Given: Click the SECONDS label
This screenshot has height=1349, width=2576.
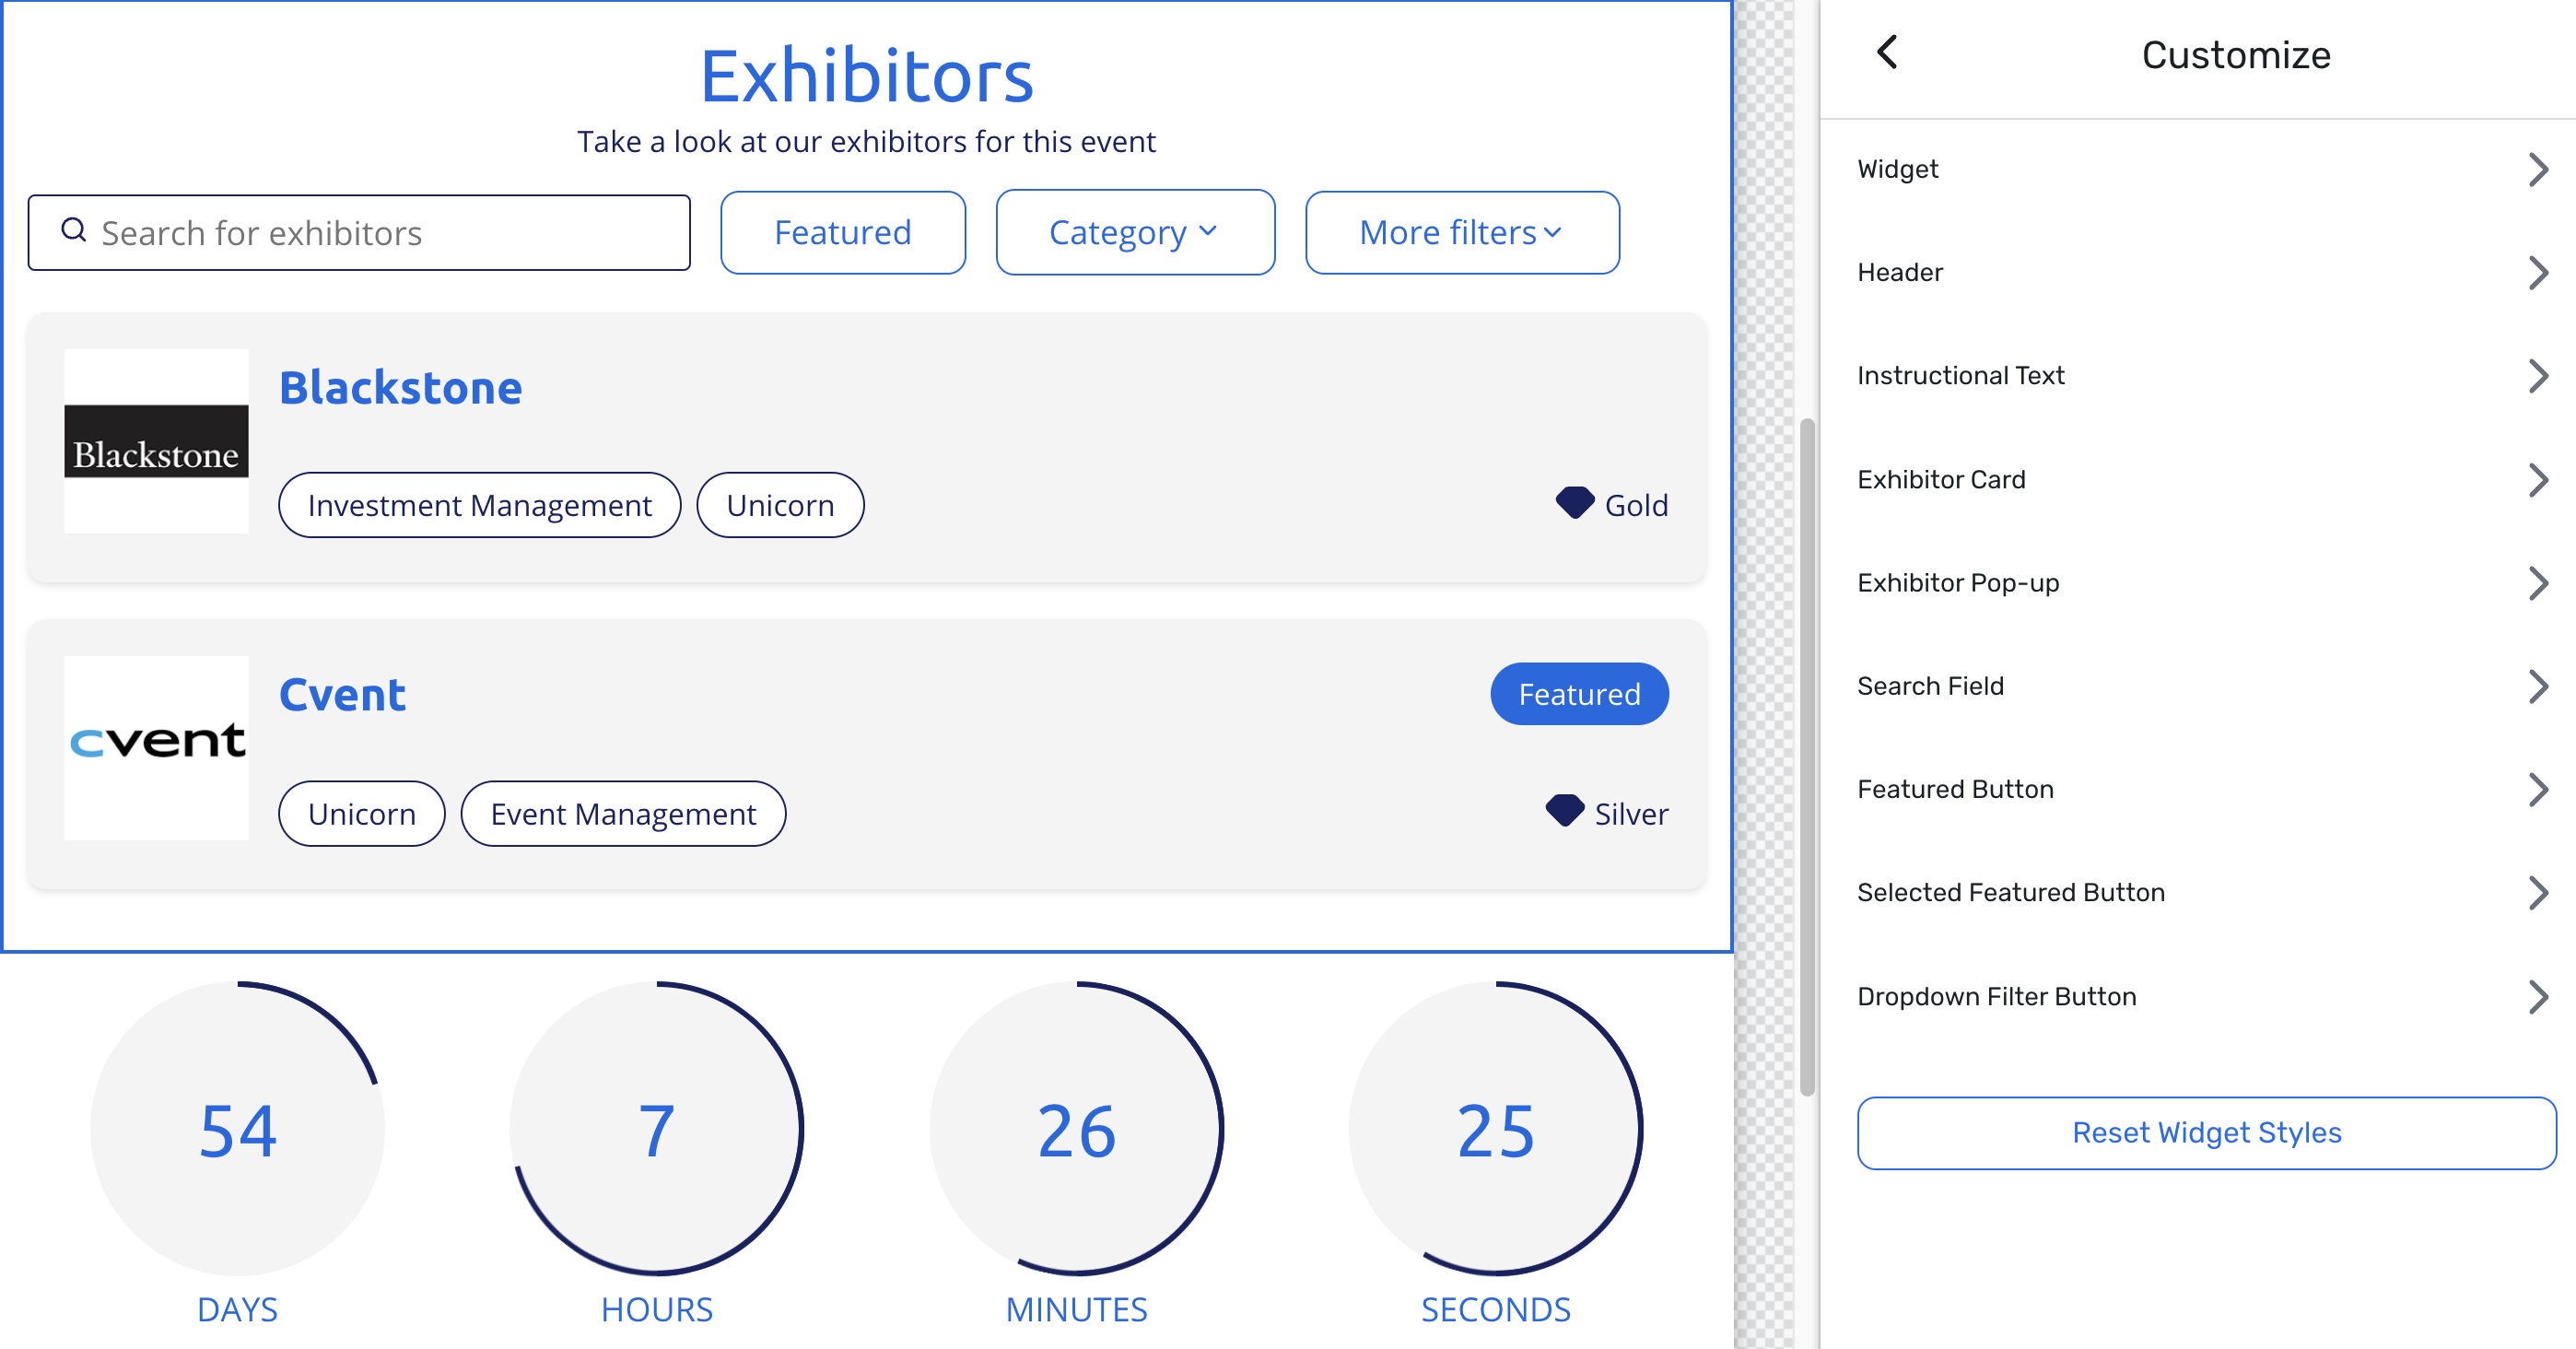Looking at the screenshot, I should coord(1496,1309).
